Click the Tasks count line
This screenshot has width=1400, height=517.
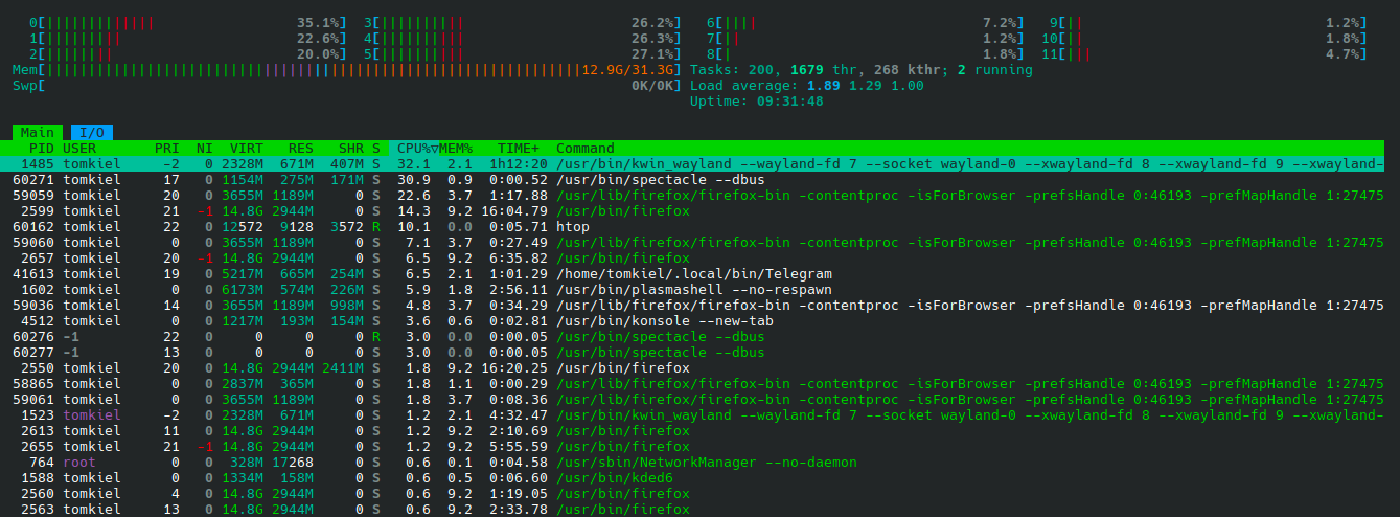[861, 70]
